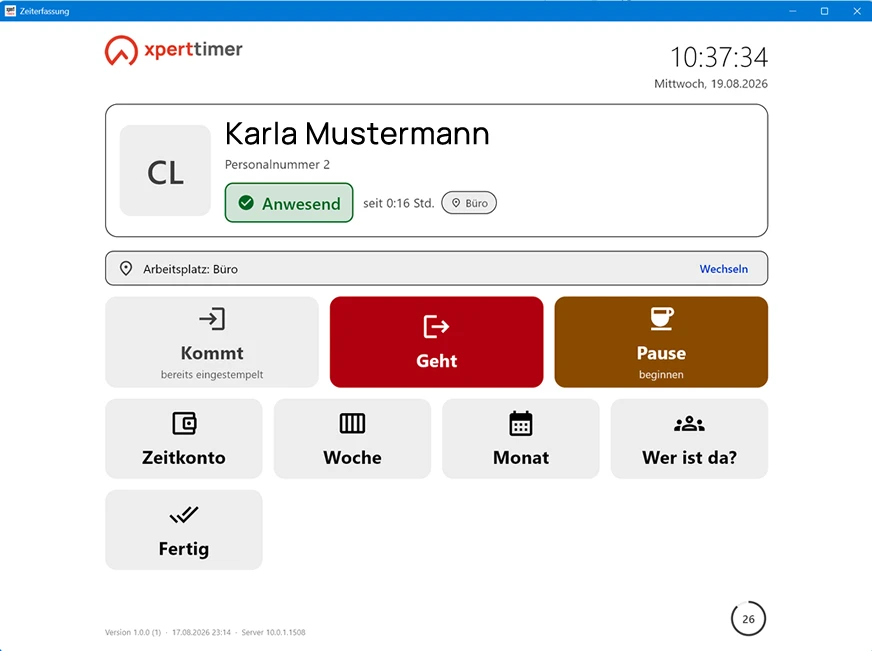
Task: Click the clock showing 10:37:34
Action: [x=719, y=57]
